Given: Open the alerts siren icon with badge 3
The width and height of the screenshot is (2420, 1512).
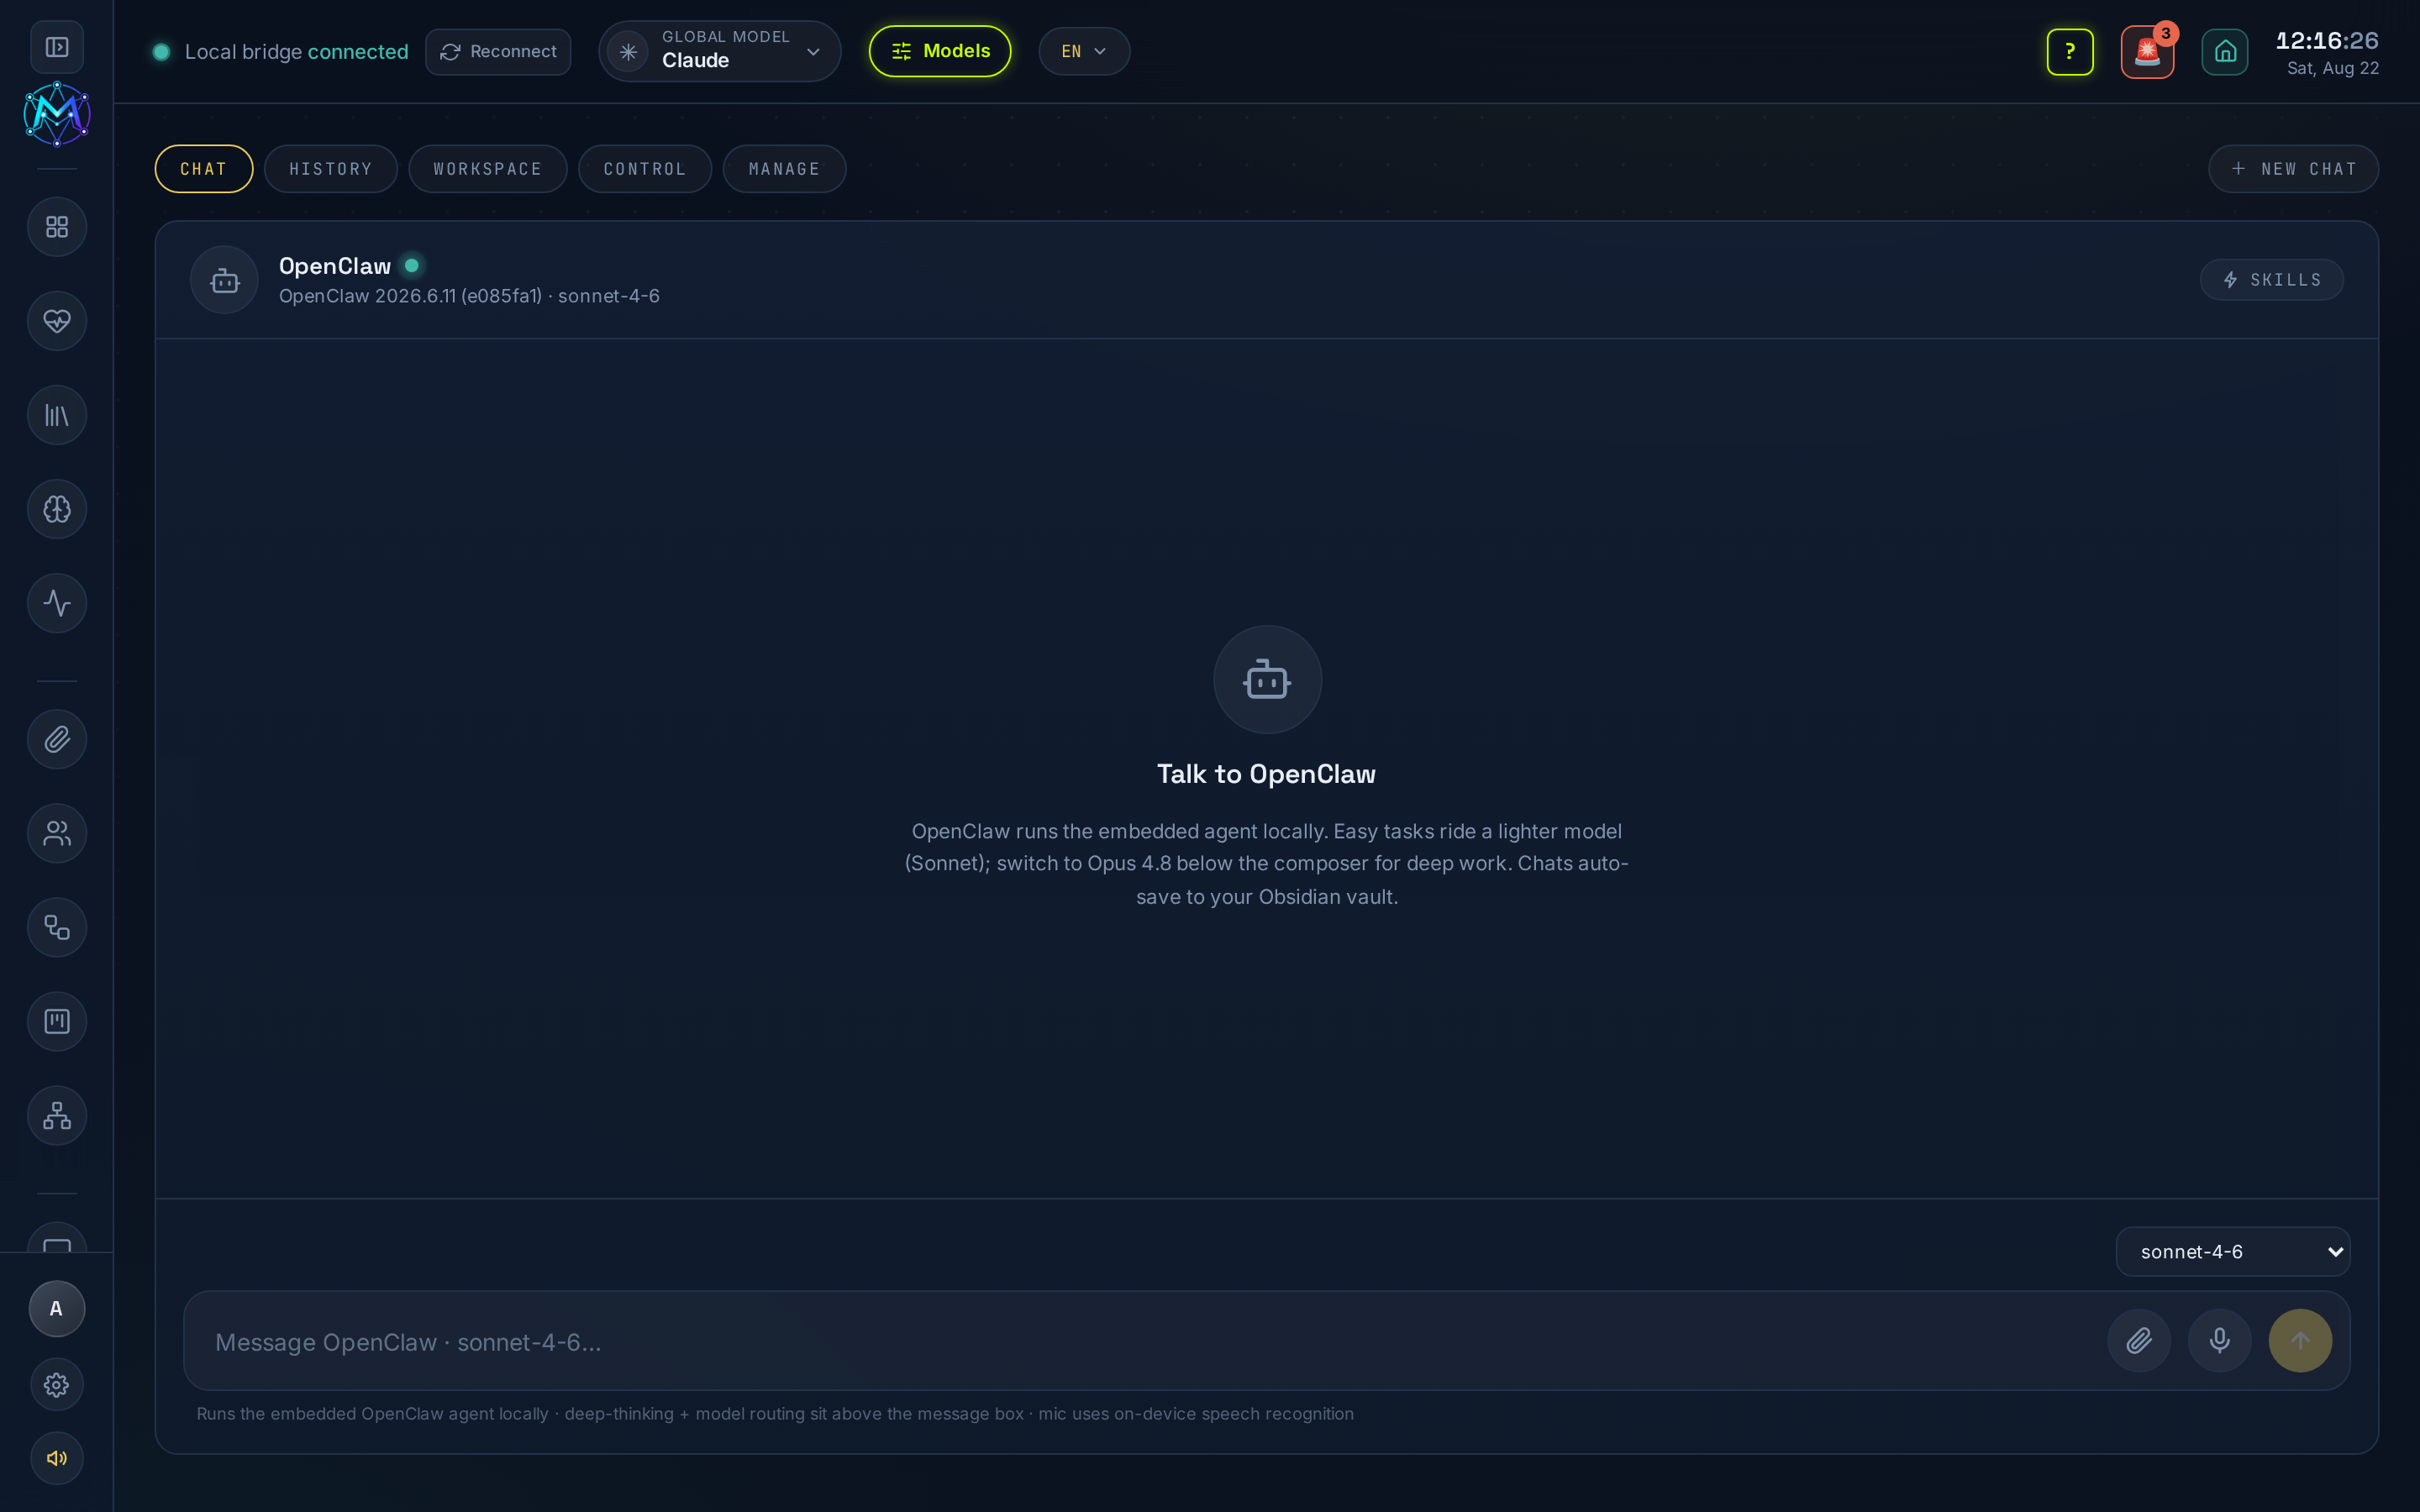Looking at the screenshot, I should point(2148,51).
